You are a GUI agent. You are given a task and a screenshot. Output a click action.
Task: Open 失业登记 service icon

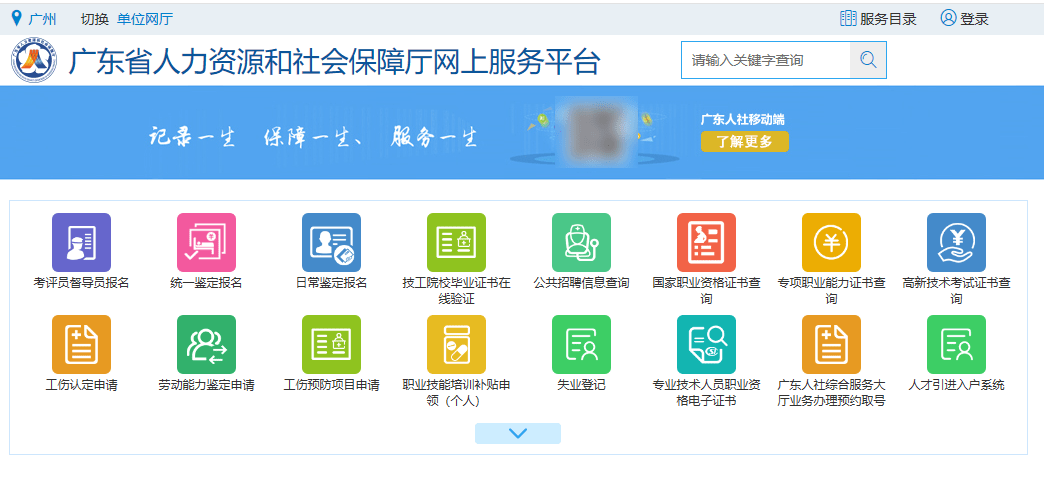point(581,345)
